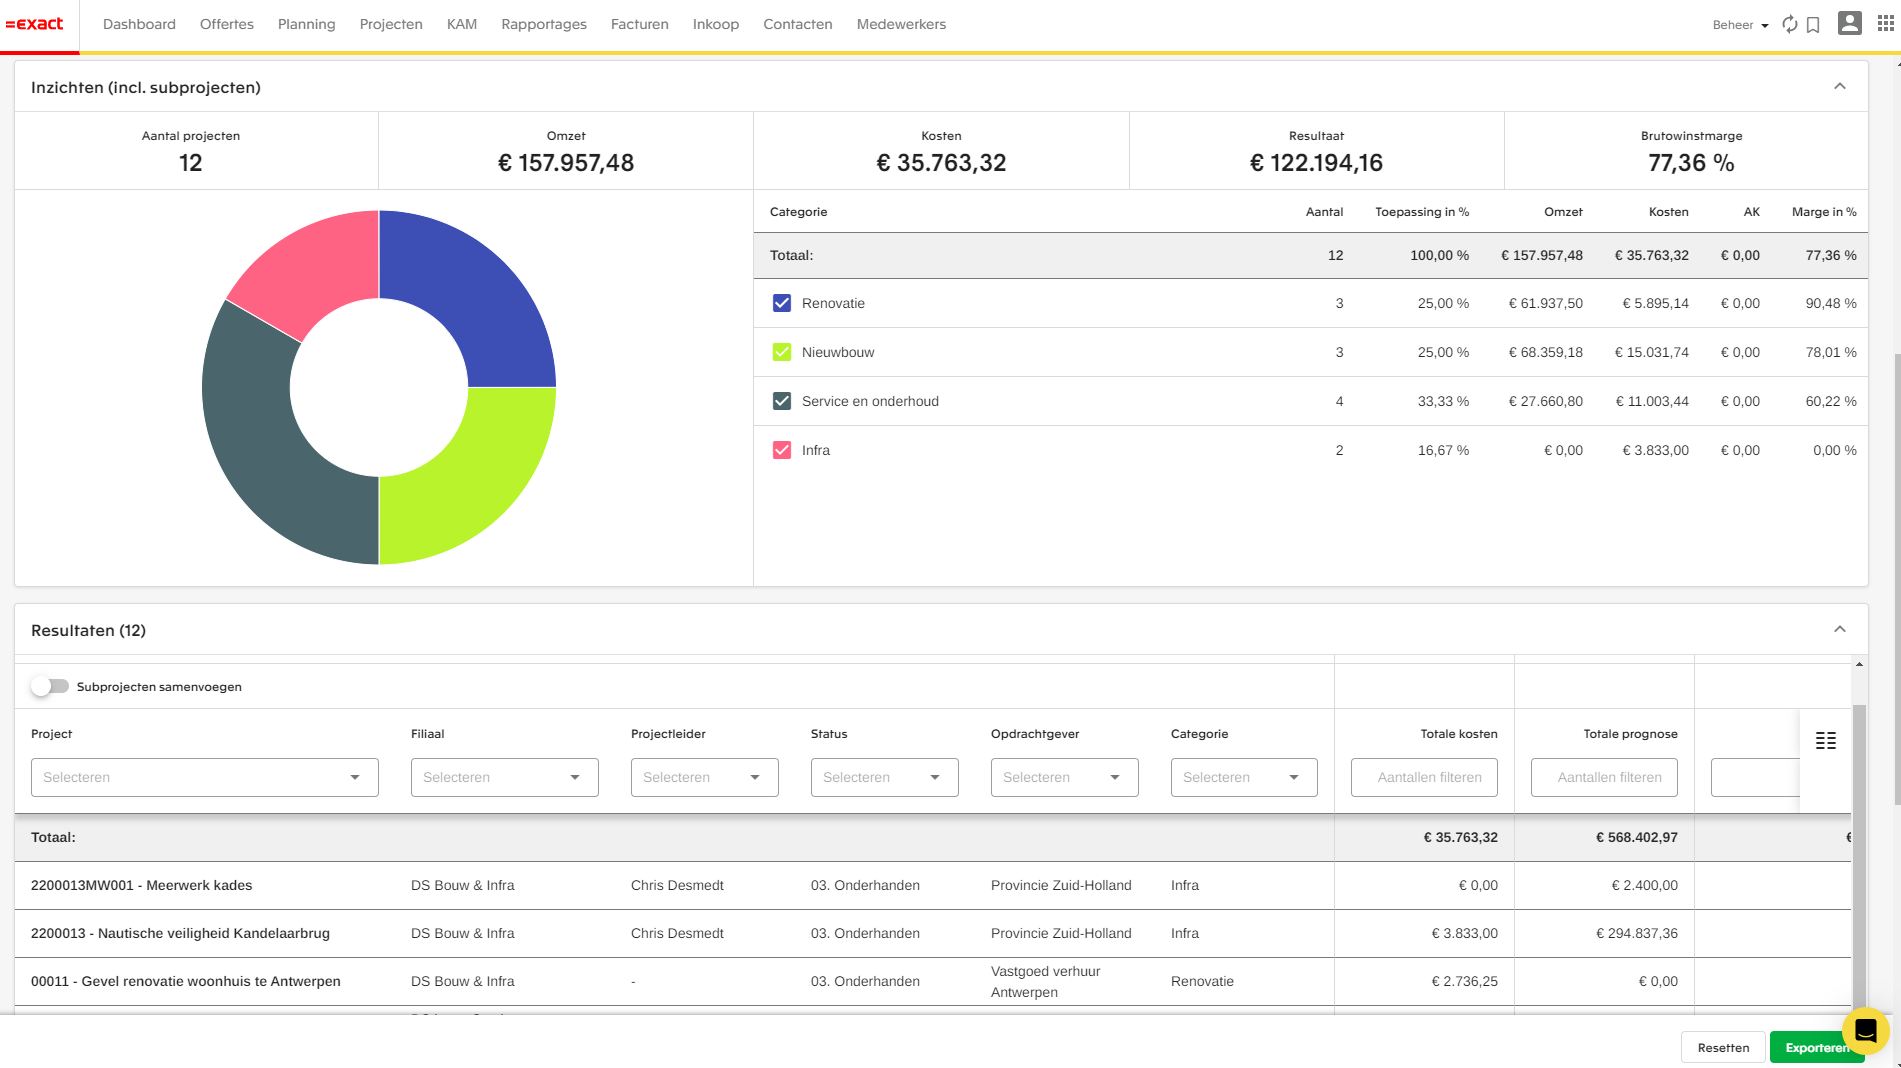The image size is (1901, 1068).
Task: Open the Categorie filter dropdown
Action: (1244, 777)
